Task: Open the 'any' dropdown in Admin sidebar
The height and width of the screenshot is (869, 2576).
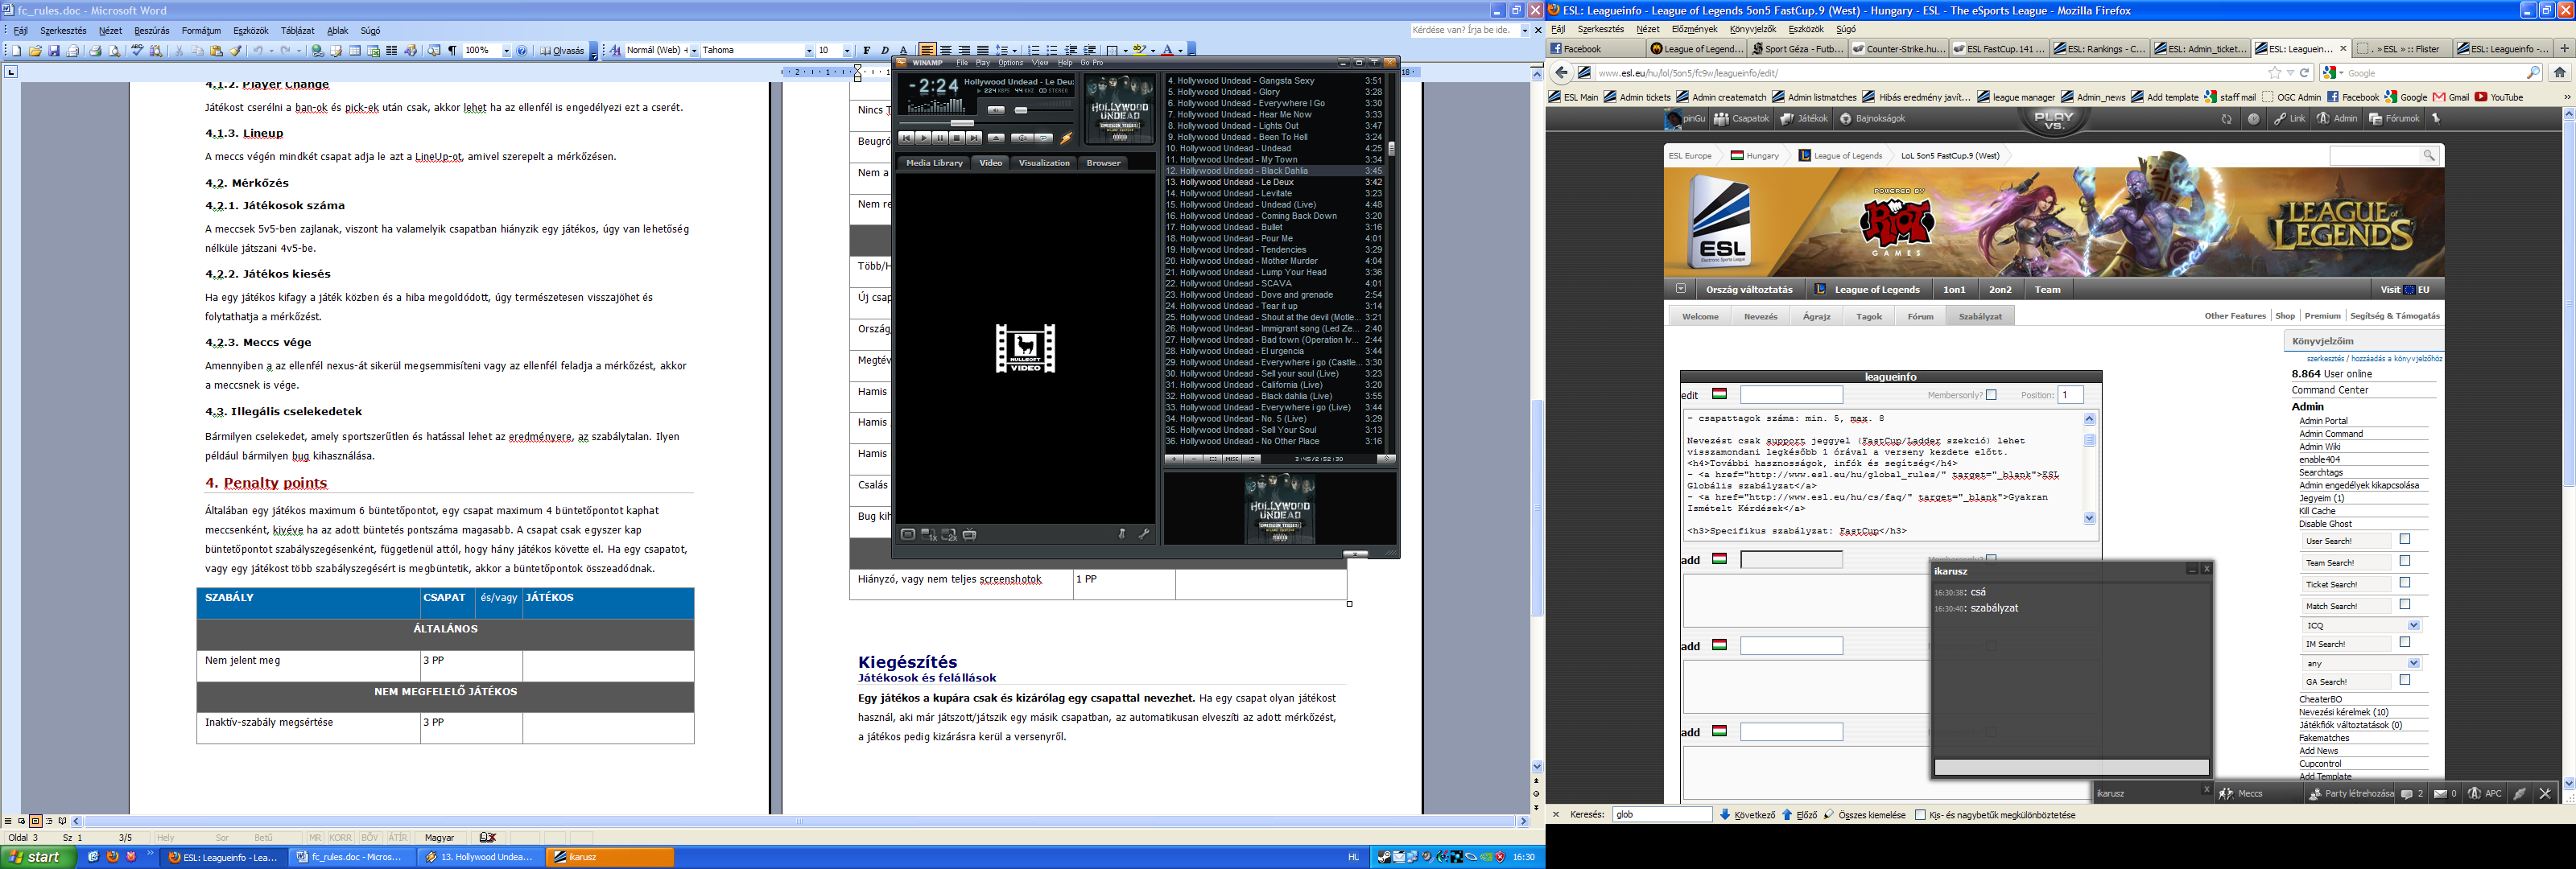Action: 2414,663
